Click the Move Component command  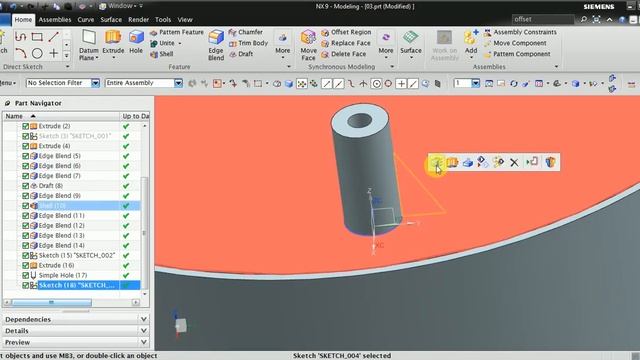click(x=515, y=43)
